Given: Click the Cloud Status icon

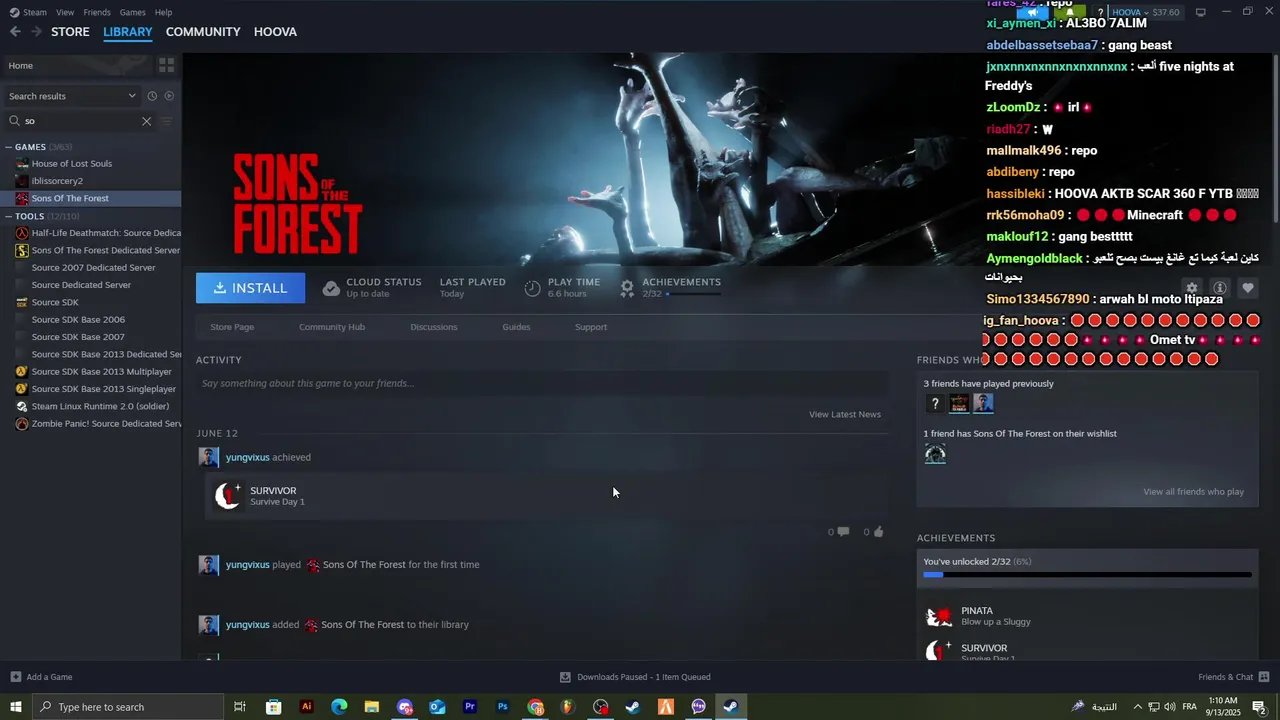Looking at the screenshot, I should (x=331, y=288).
